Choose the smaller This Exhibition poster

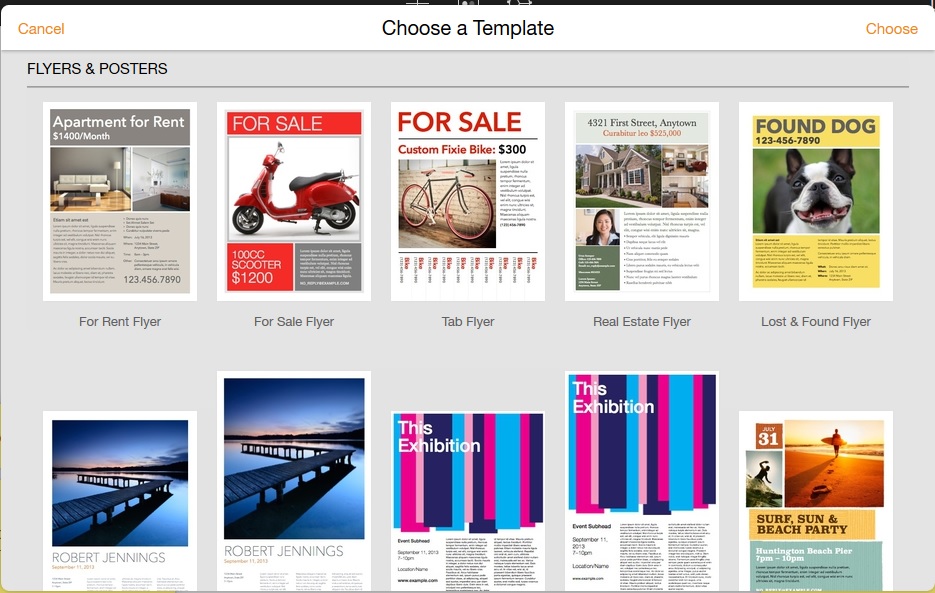tap(468, 500)
